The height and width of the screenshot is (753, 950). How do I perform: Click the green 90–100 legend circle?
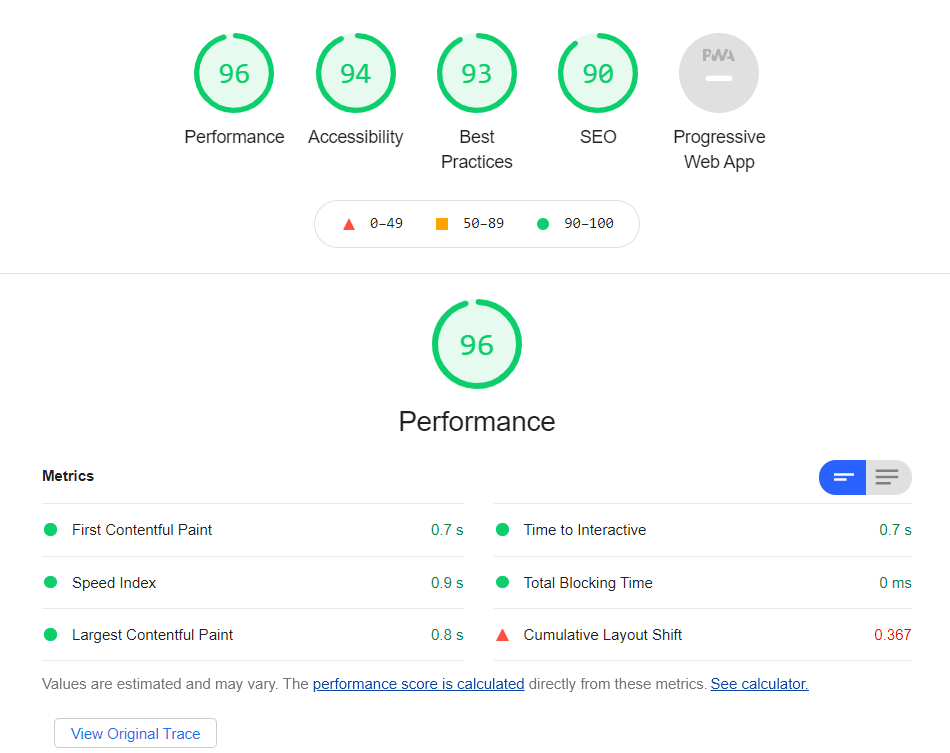[x=543, y=224]
